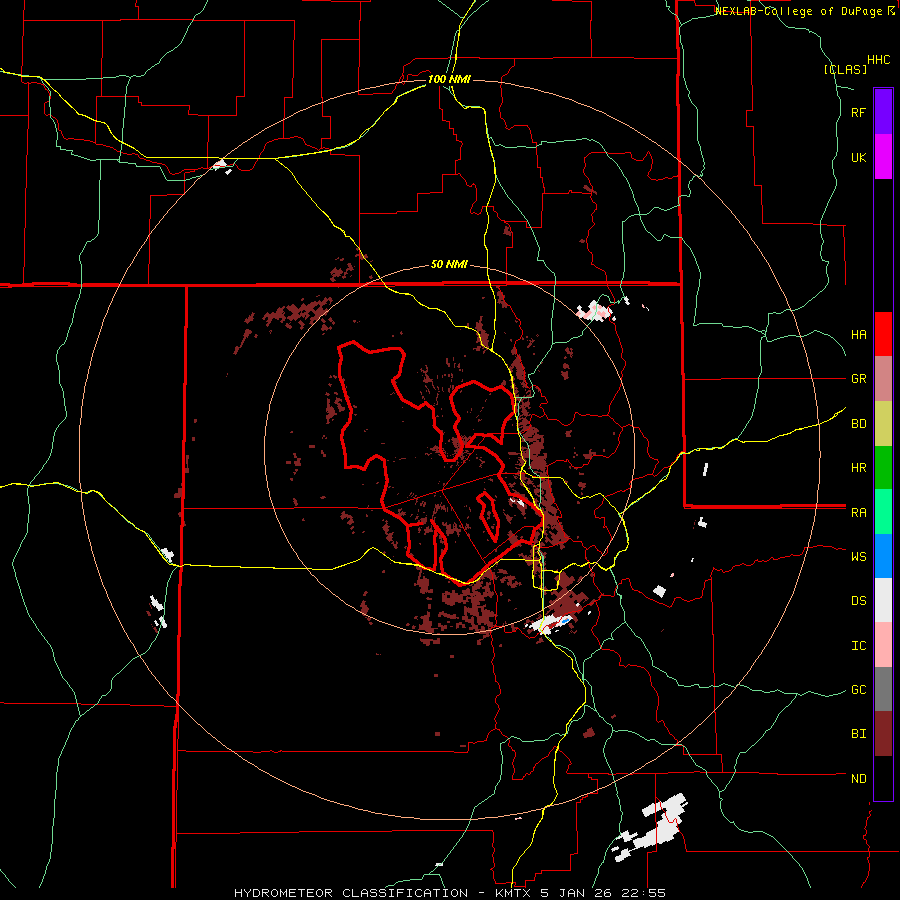Click the magenta UK legend swatch

(883, 157)
